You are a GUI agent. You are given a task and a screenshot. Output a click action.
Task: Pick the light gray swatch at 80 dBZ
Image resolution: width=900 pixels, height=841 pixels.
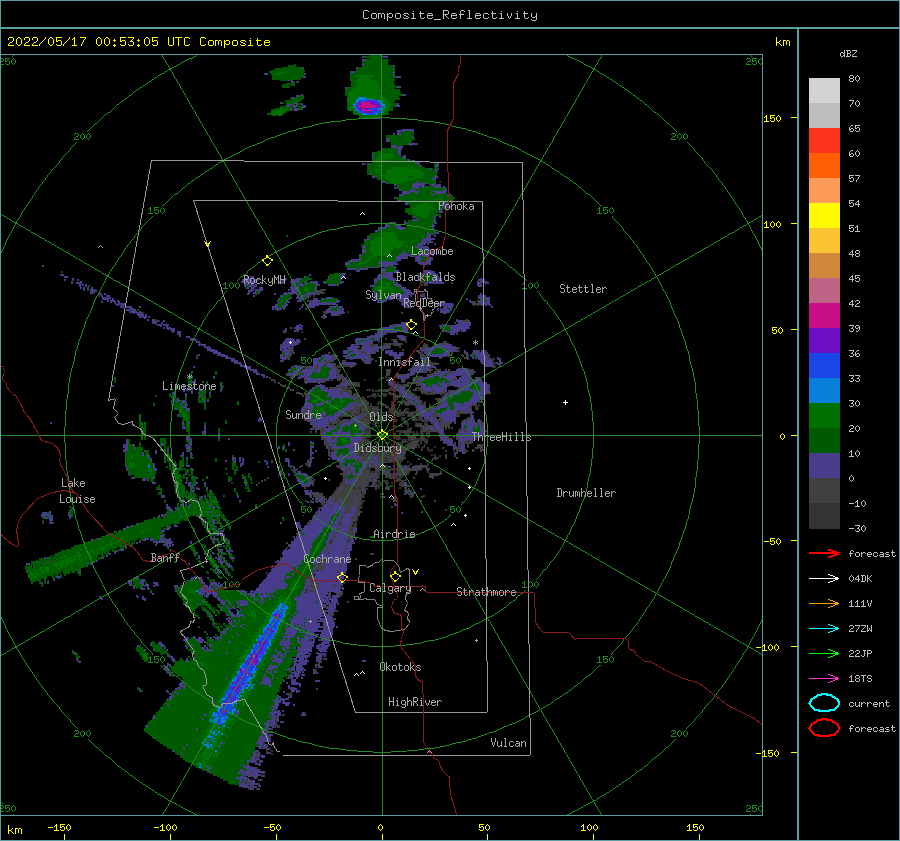(824, 91)
